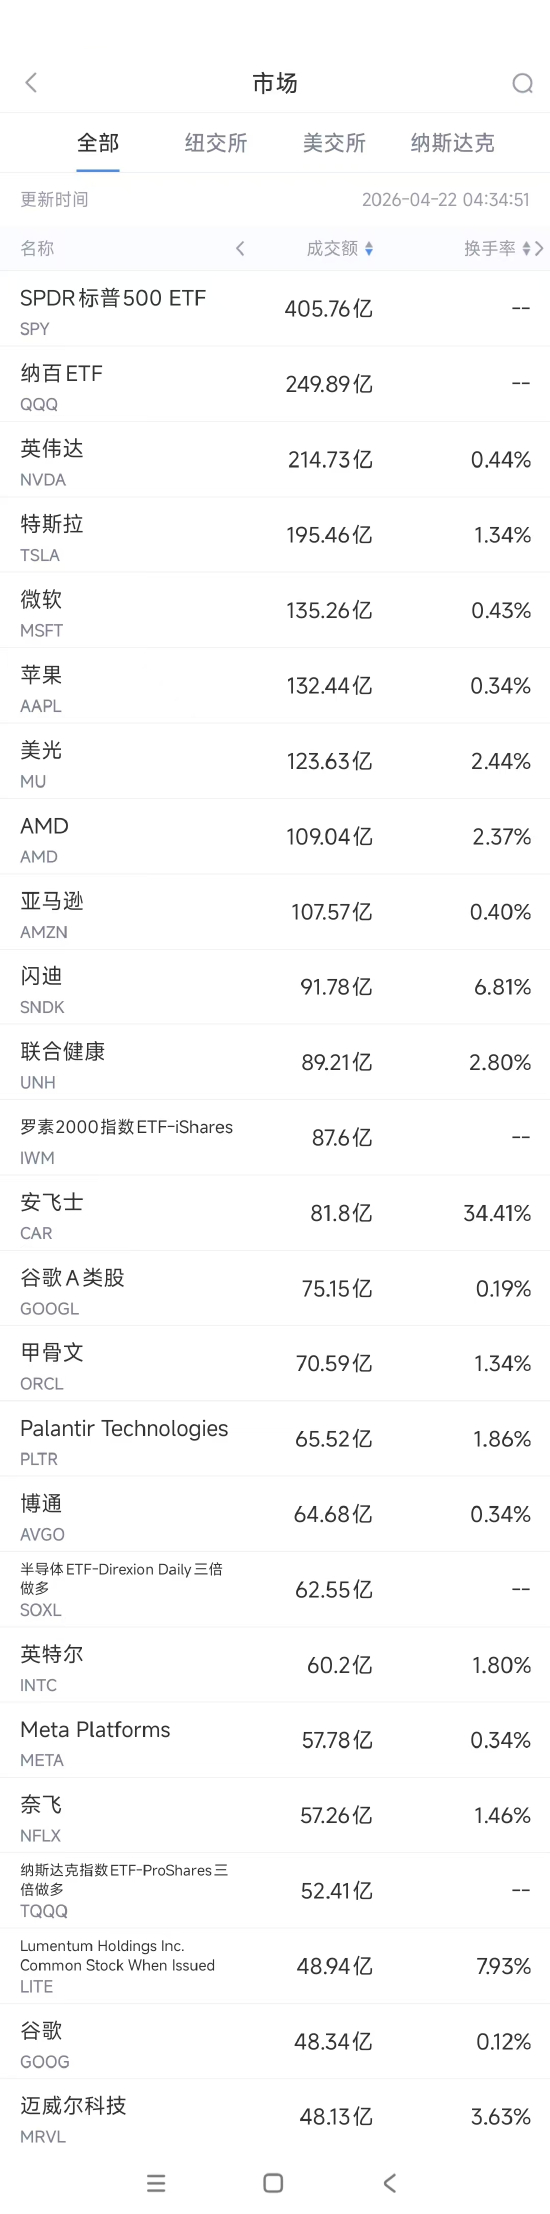Open 英伟达 NVDA stock row
550x2214 pixels.
pos(275,460)
